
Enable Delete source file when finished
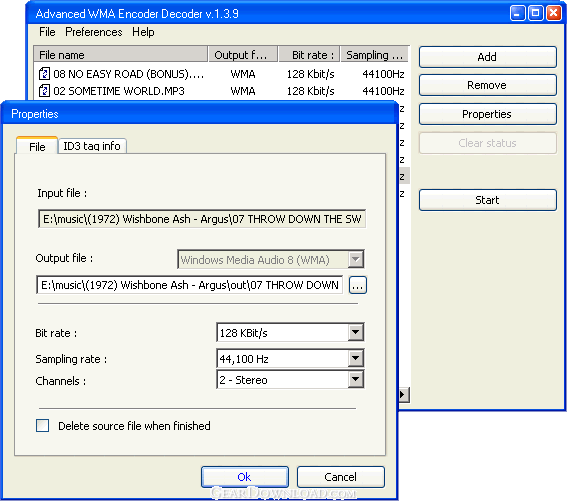[42, 425]
